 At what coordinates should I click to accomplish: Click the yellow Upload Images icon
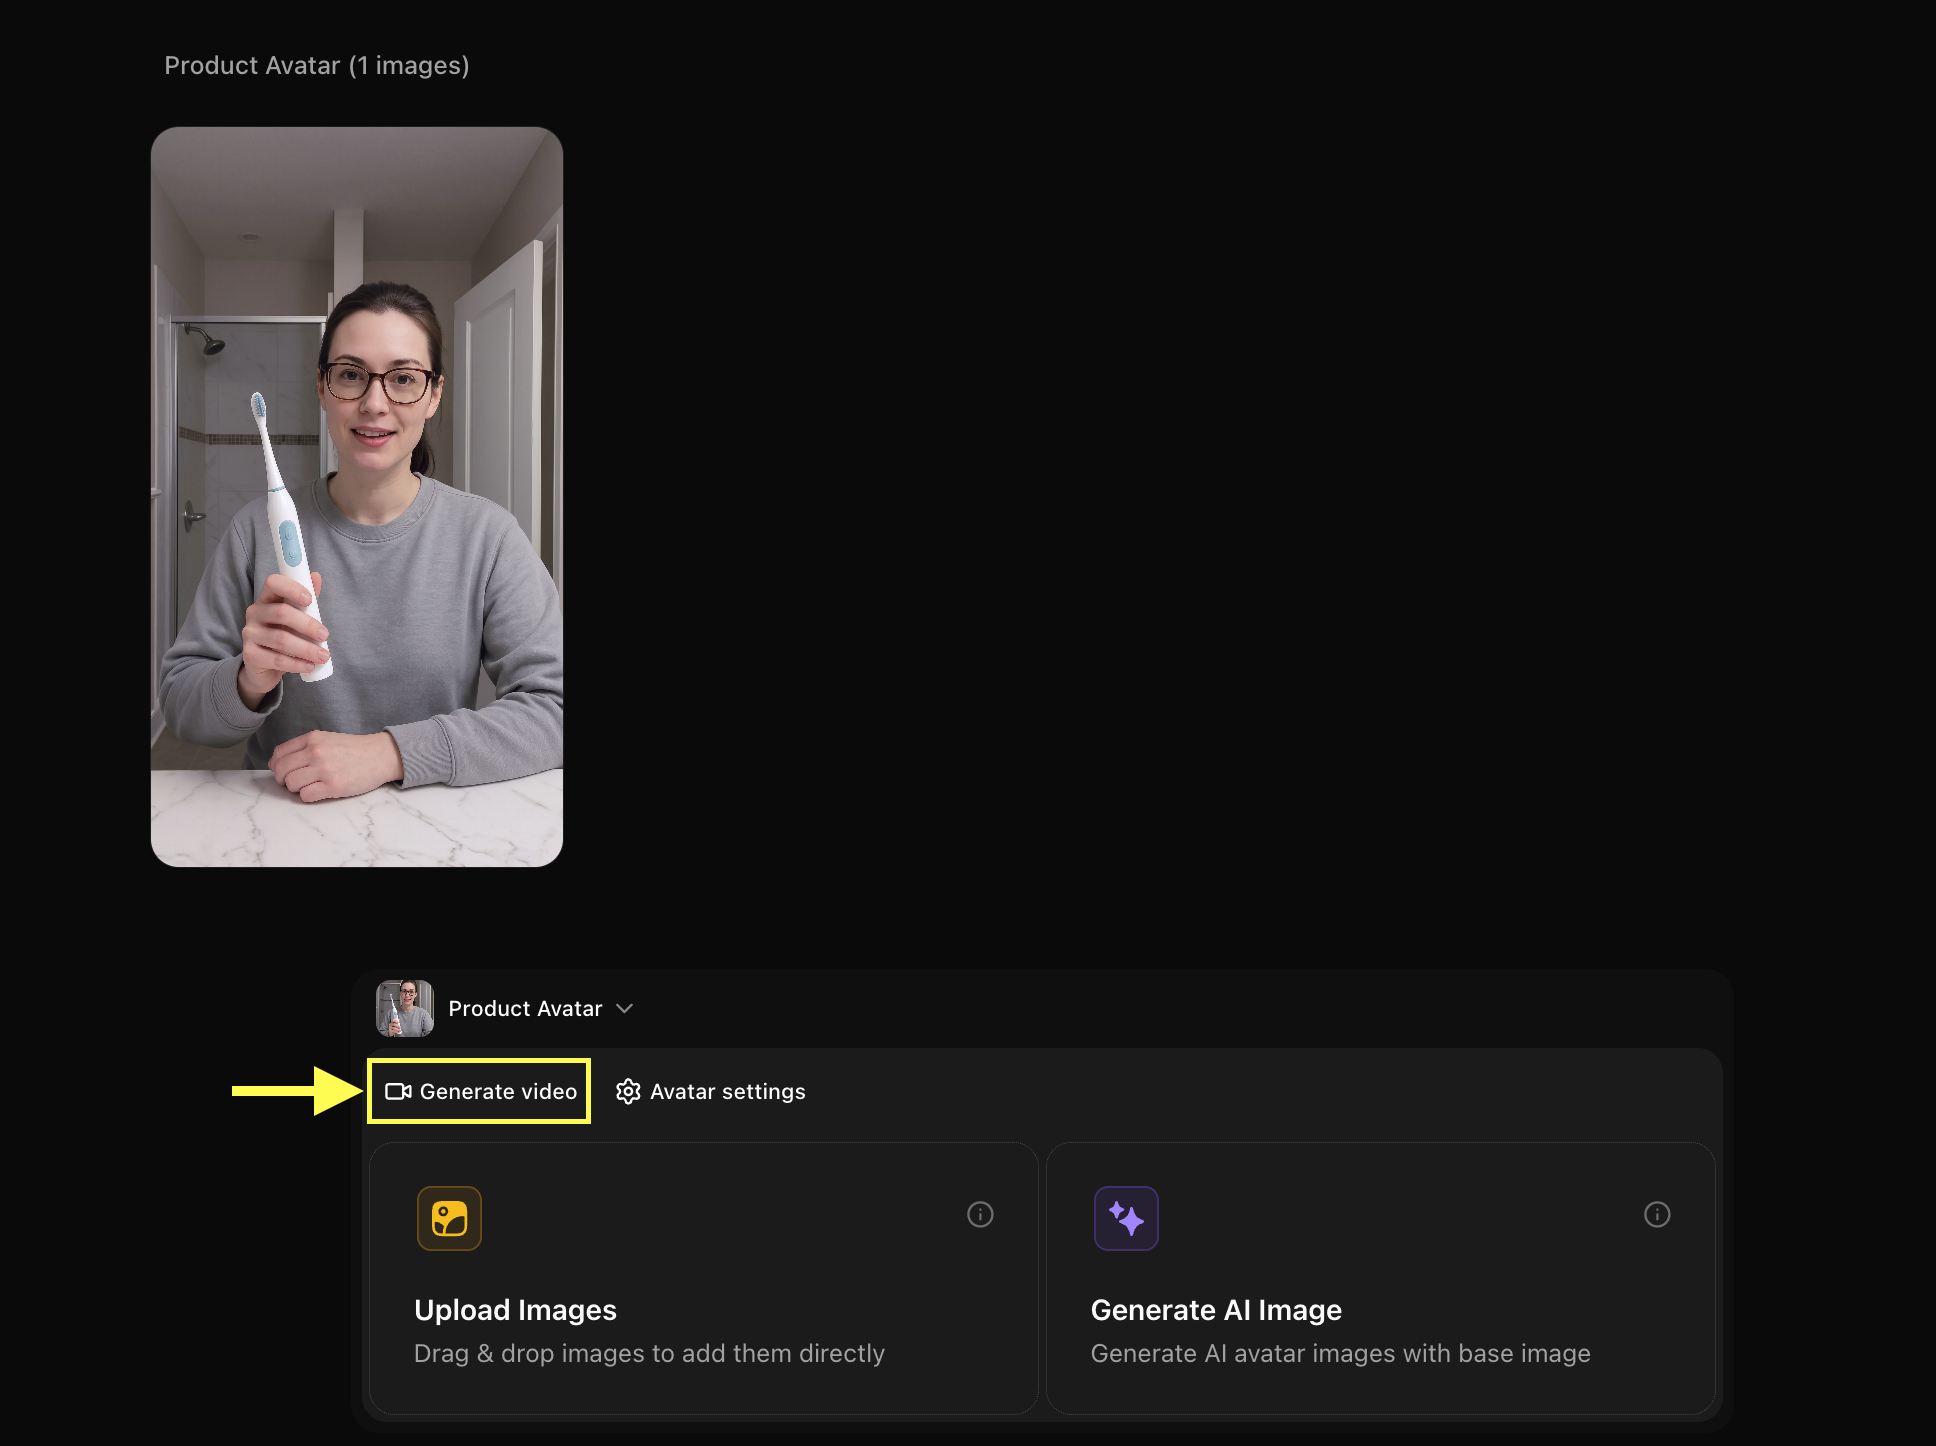coord(449,1218)
